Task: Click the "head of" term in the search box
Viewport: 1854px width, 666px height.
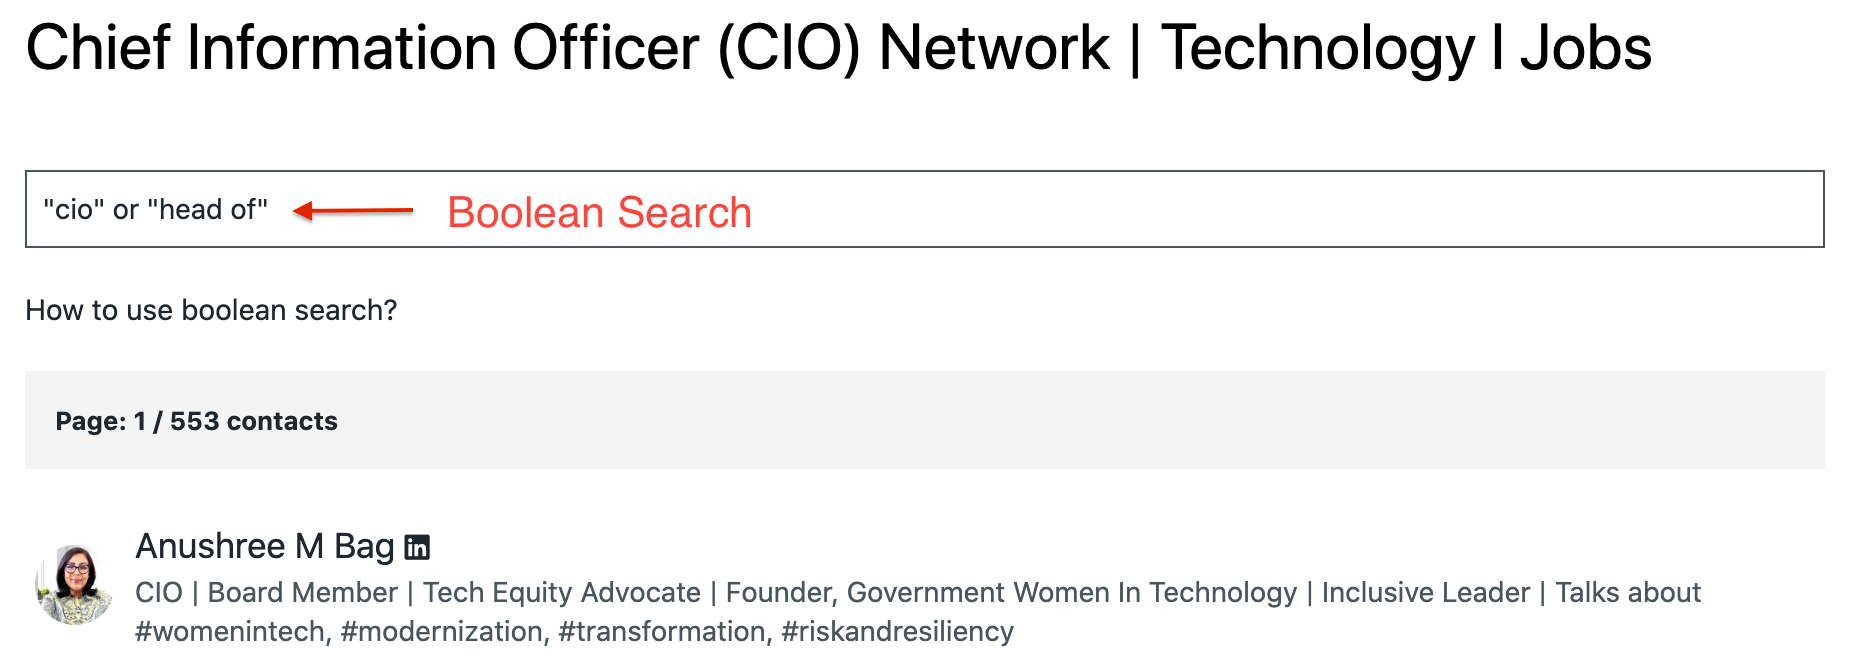Action: [x=207, y=210]
